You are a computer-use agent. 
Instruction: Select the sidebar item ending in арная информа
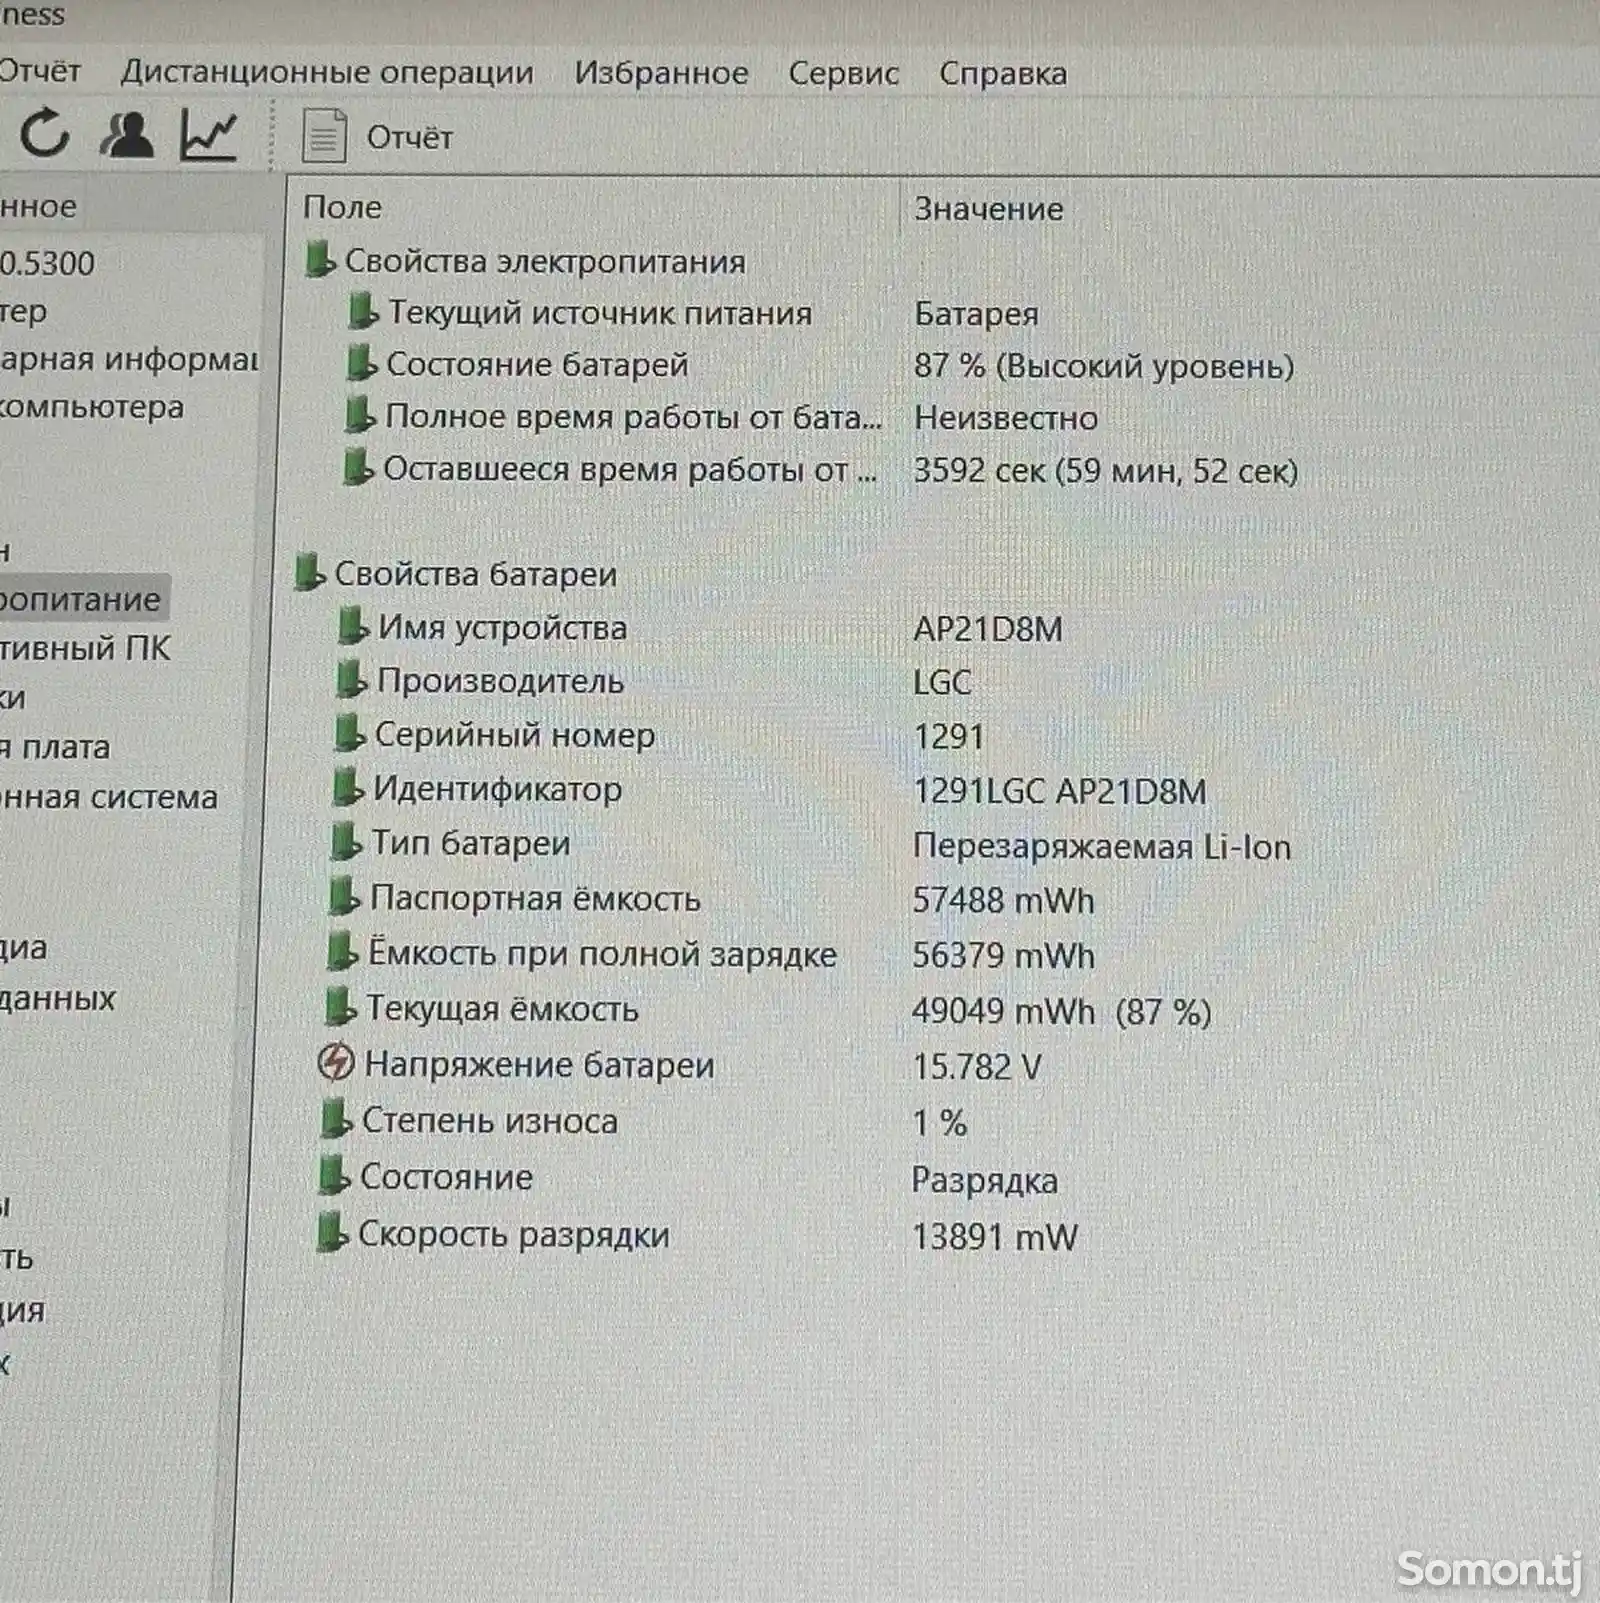pyautogui.click(x=129, y=358)
